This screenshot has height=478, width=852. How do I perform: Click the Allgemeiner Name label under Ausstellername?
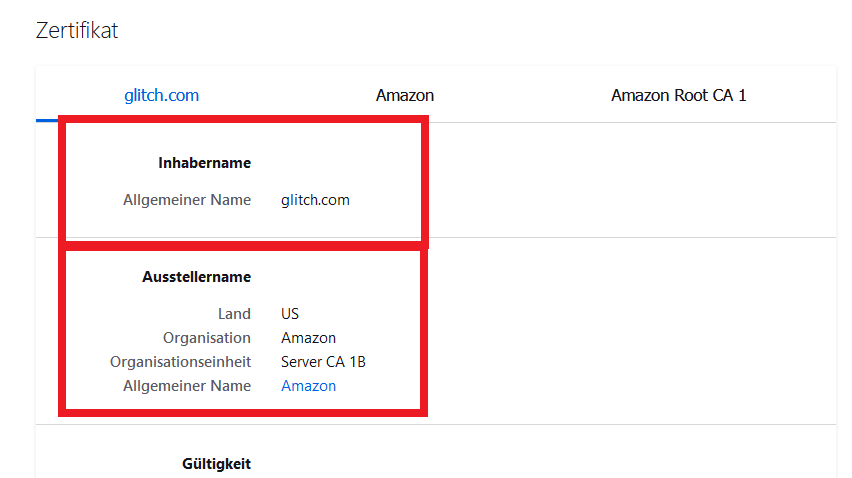pyautogui.click(x=186, y=386)
